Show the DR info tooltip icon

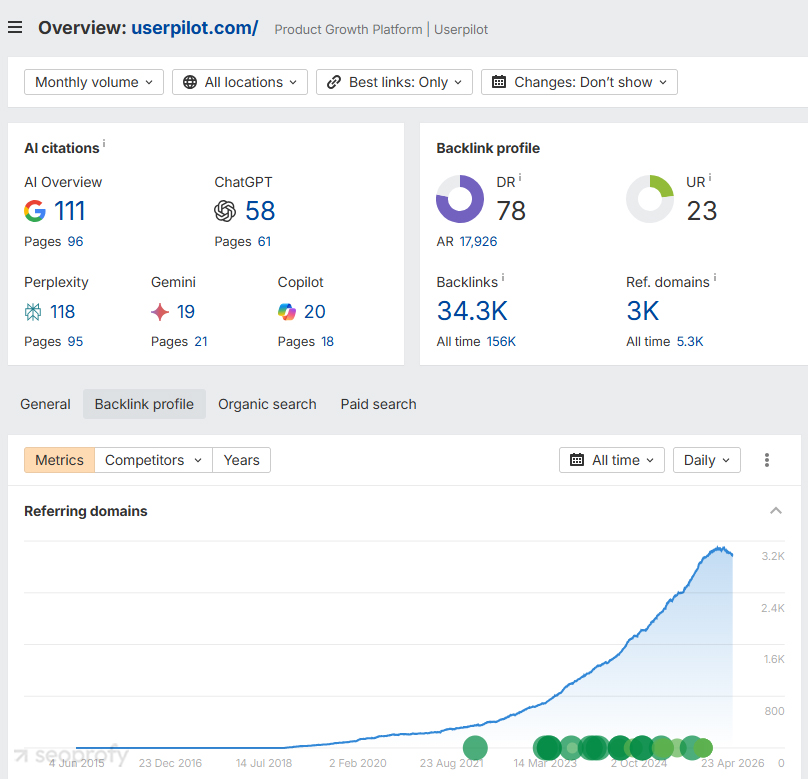click(520, 177)
